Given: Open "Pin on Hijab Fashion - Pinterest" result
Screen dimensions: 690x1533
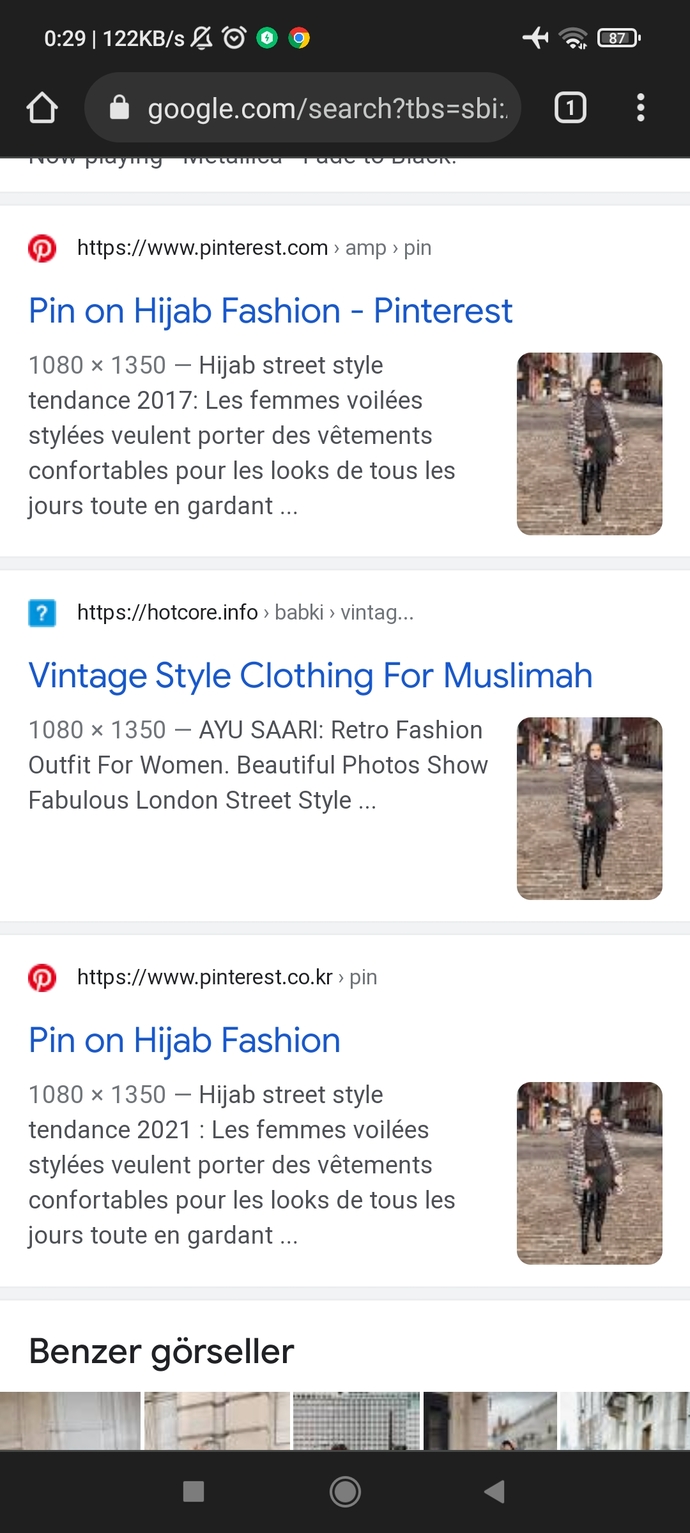Looking at the screenshot, I should [270, 311].
